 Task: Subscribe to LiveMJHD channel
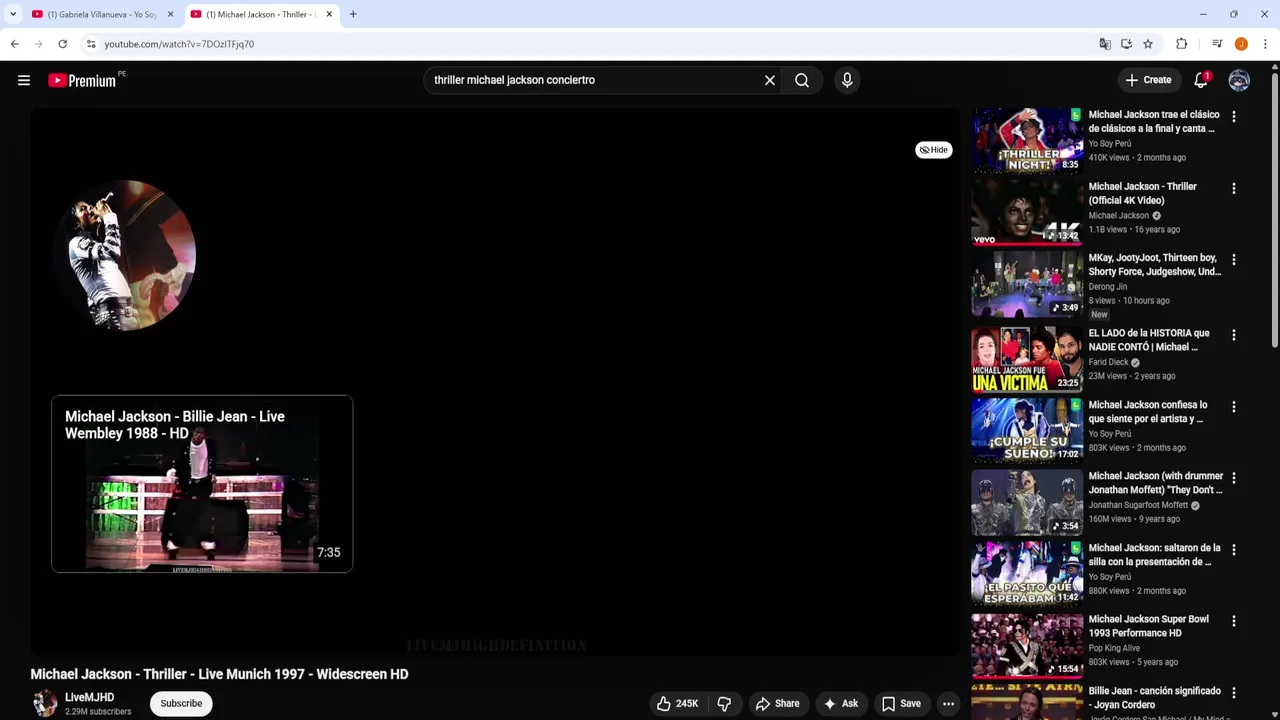click(181, 704)
